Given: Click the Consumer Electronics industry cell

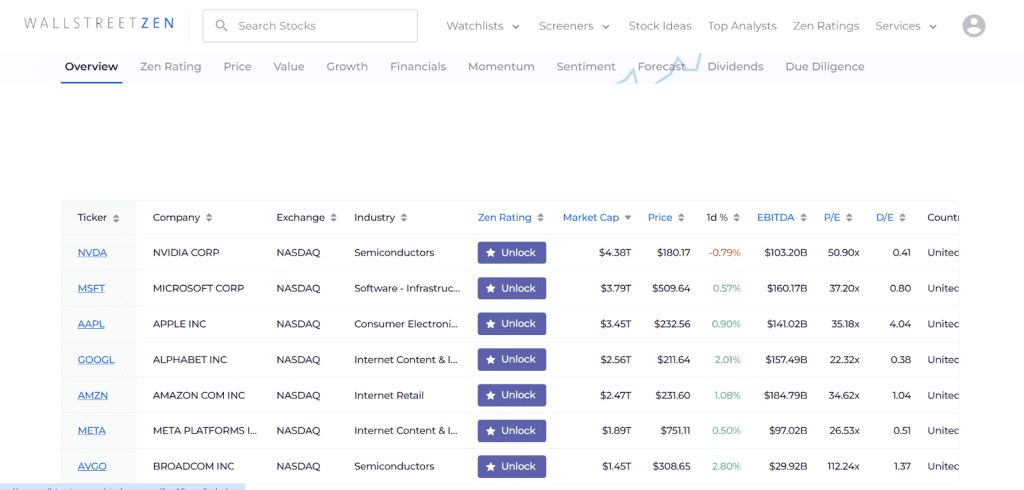Looking at the screenshot, I should pyautogui.click(x=406, y=324).
